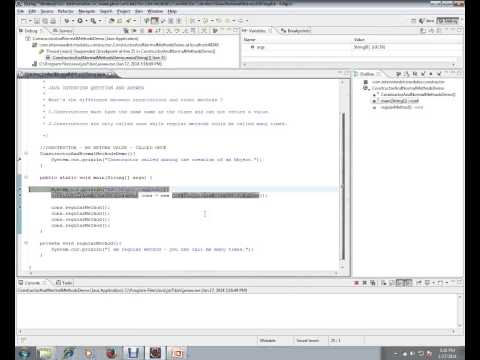
Task: Click the Name column header in Variables
Action: pos(249,40)
